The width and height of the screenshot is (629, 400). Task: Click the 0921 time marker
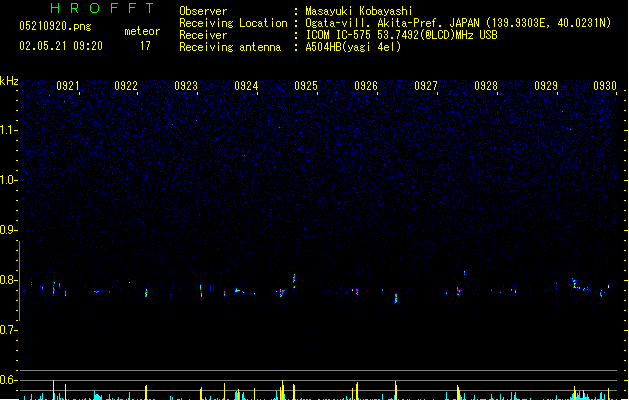[x=68, y=86]
